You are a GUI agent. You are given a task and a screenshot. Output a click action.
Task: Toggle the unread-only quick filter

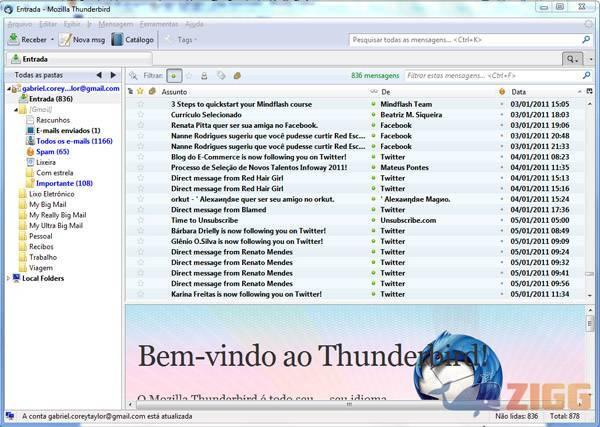pyautogui.click(x=175, y=76)
